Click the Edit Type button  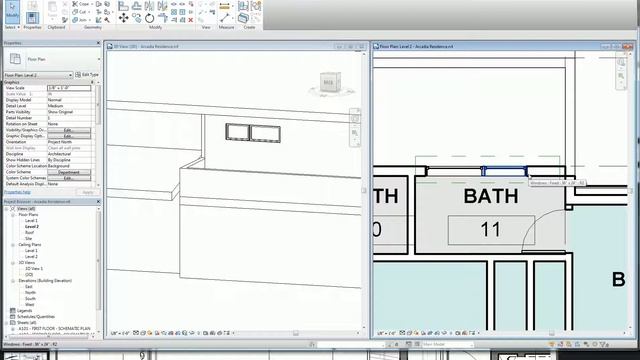coord(87,75)
